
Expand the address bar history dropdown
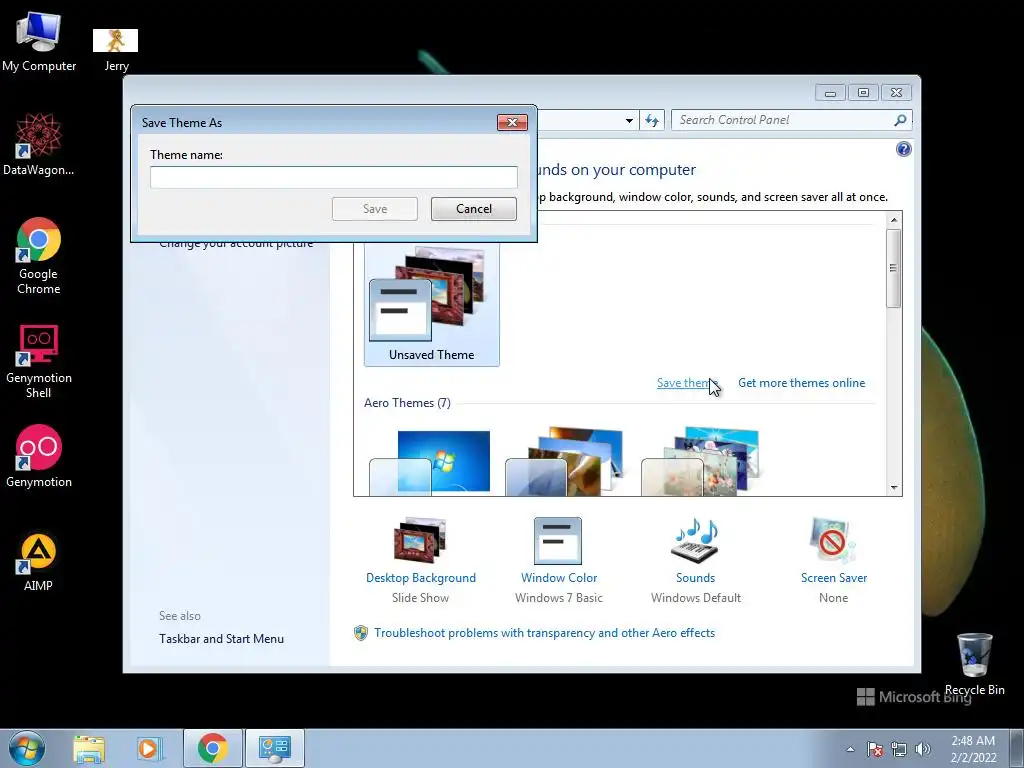(629, 120)
